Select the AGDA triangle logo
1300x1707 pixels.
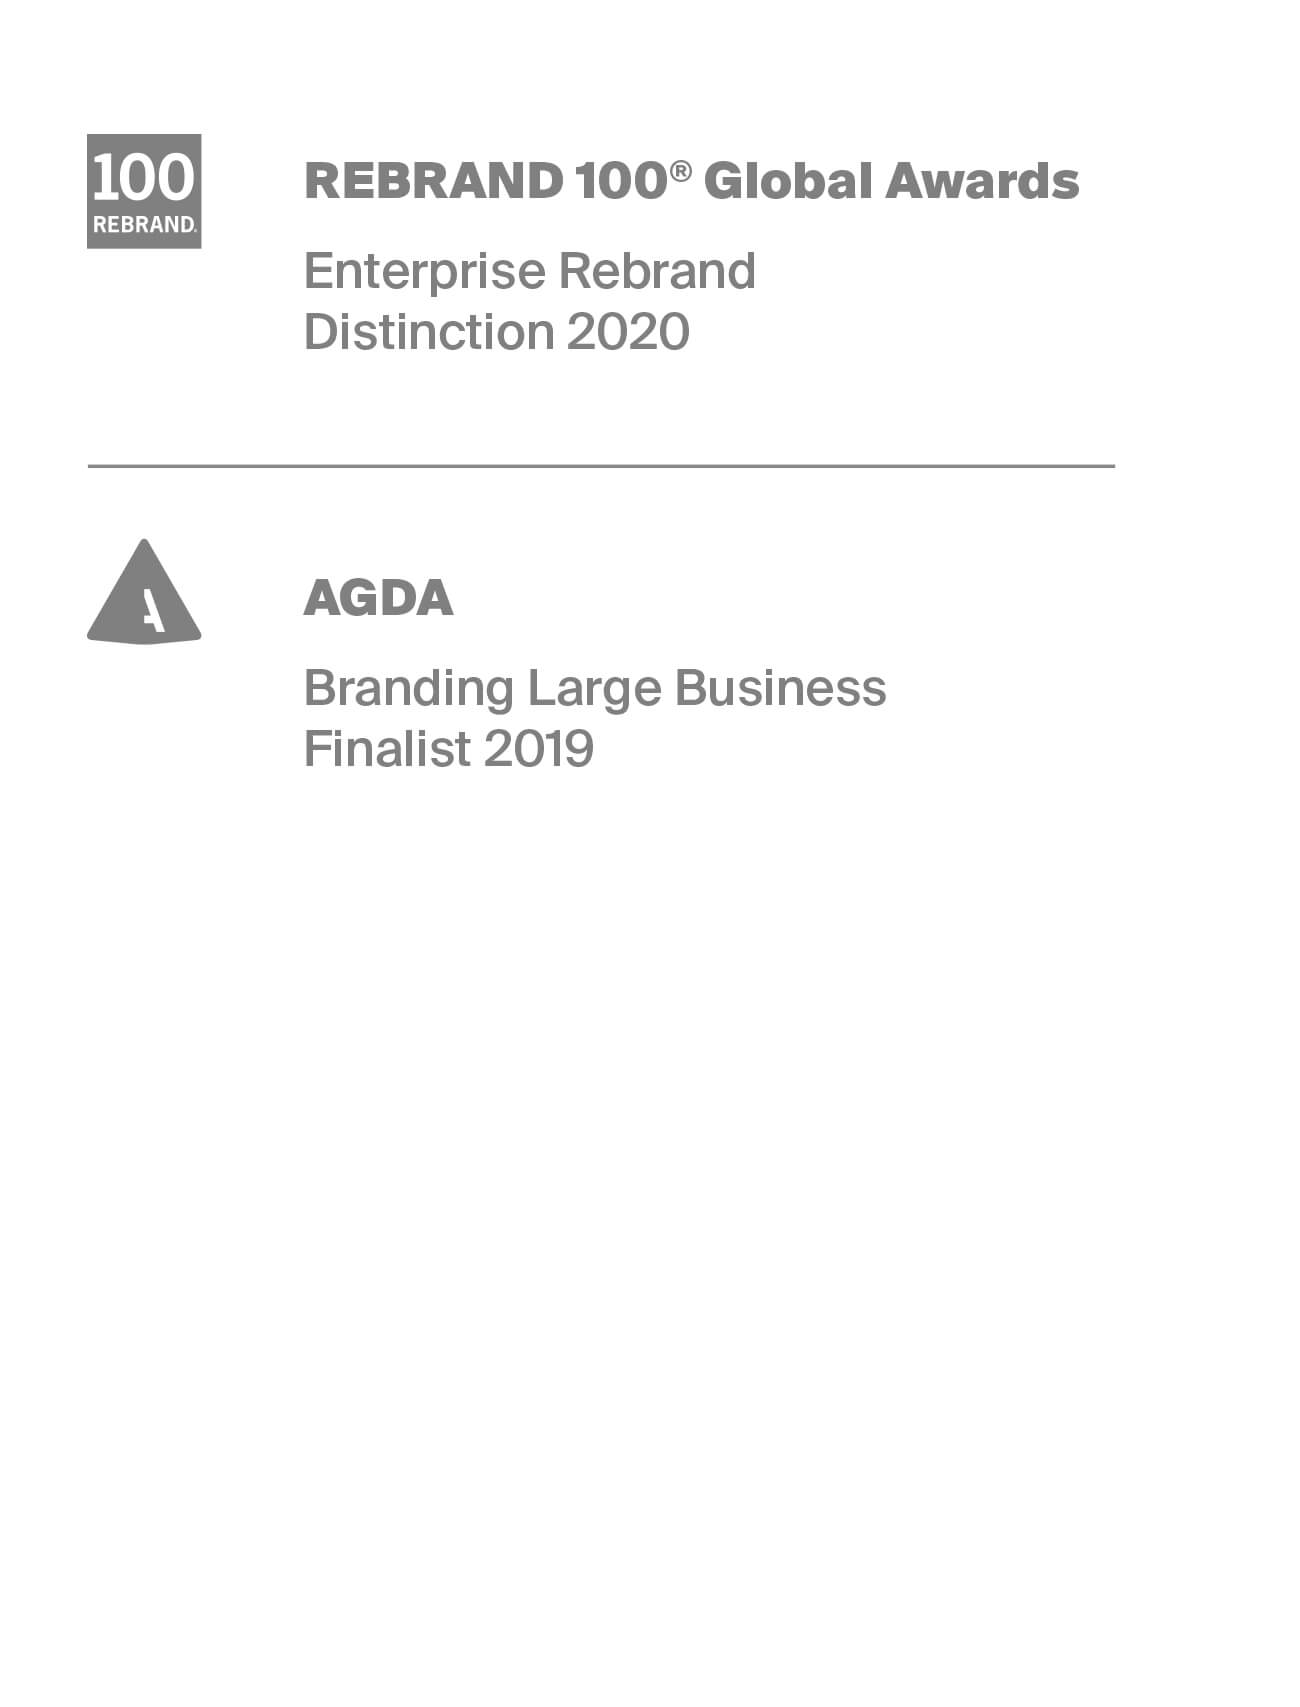[x=144, y=591]
